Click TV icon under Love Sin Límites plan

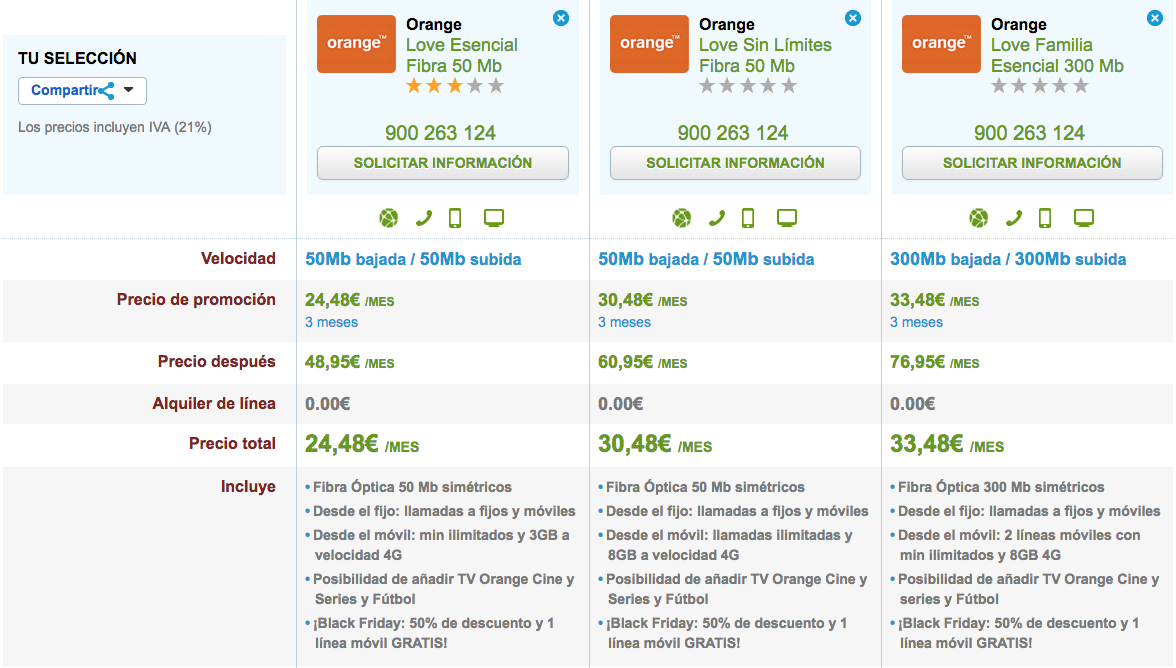(x=787, y=218)
